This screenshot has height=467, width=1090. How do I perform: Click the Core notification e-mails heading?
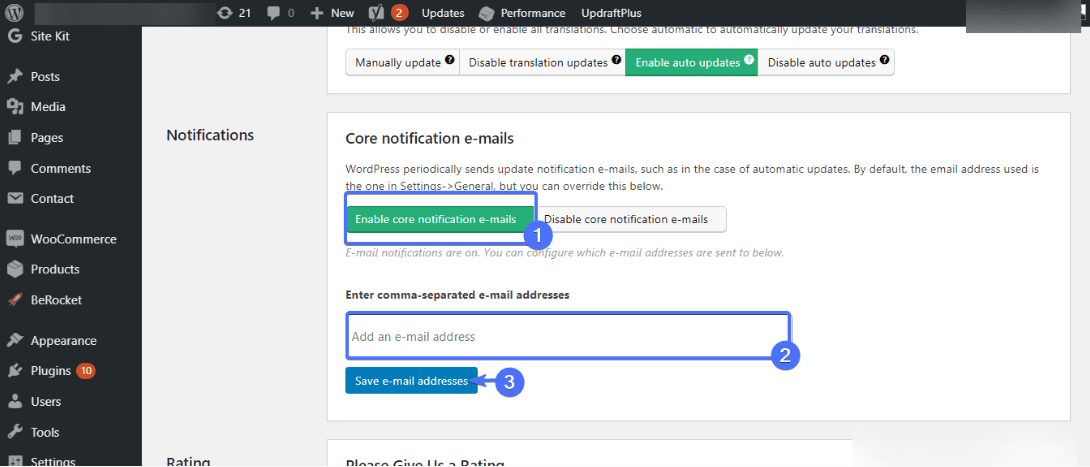[430, 139]
